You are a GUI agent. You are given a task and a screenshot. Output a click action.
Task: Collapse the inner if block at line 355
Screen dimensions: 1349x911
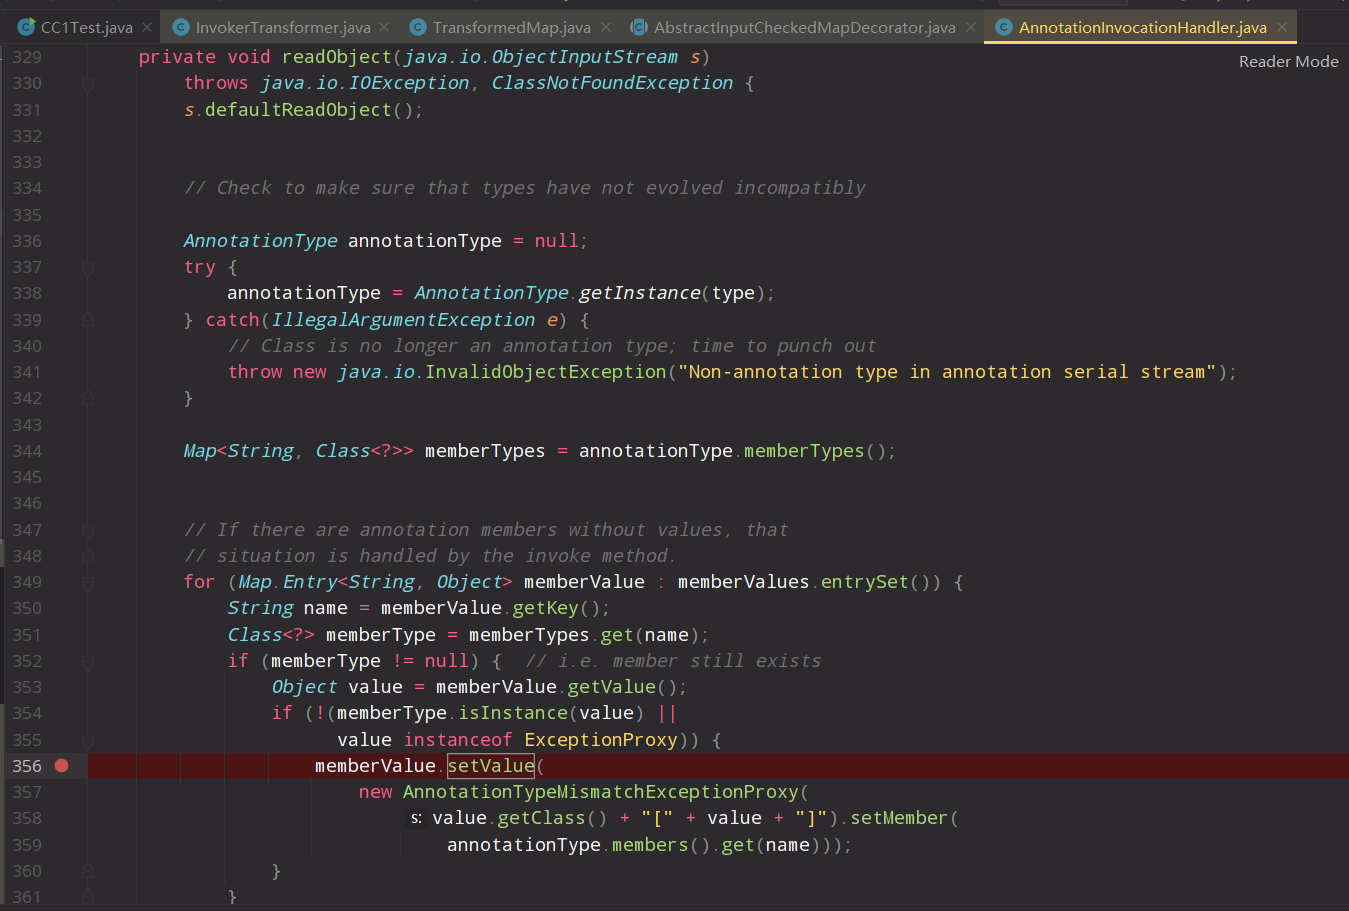[88, 740]
